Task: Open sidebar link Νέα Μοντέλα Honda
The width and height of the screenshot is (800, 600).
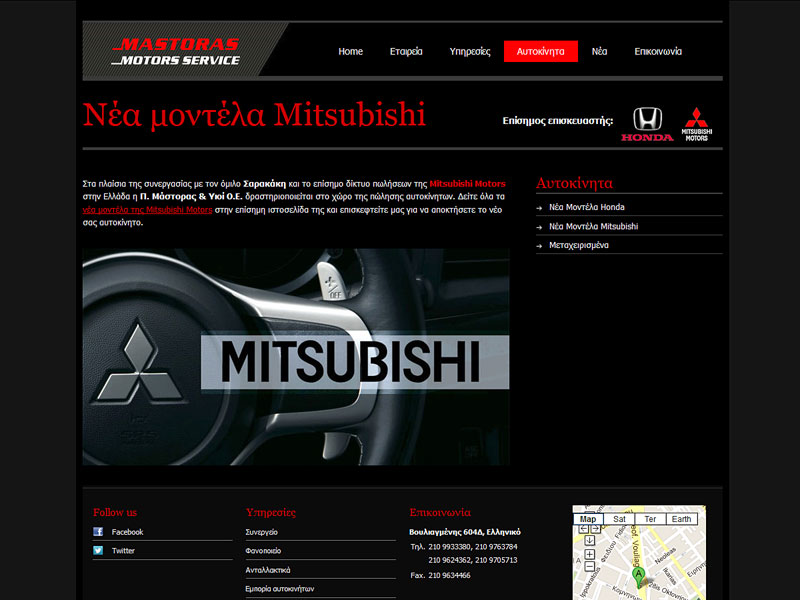Action: (587, 207)
